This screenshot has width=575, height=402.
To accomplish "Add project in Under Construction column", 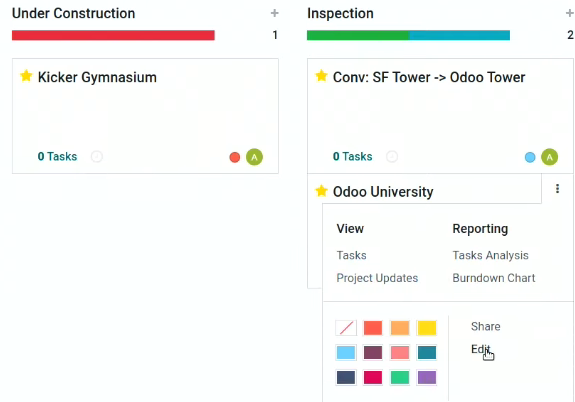I will [x=275, y=14].
